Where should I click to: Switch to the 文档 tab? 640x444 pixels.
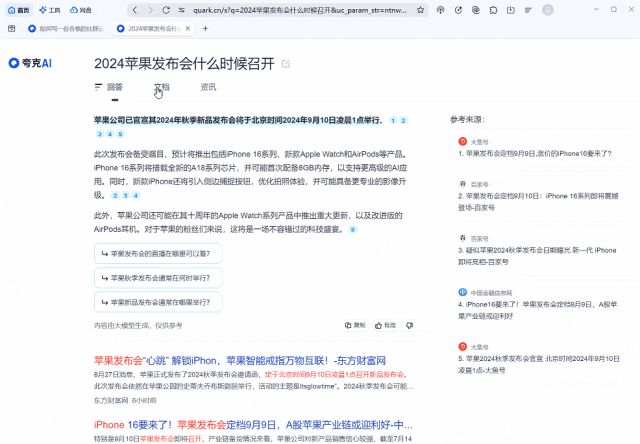pyautogui.click(x=162, y=87)
